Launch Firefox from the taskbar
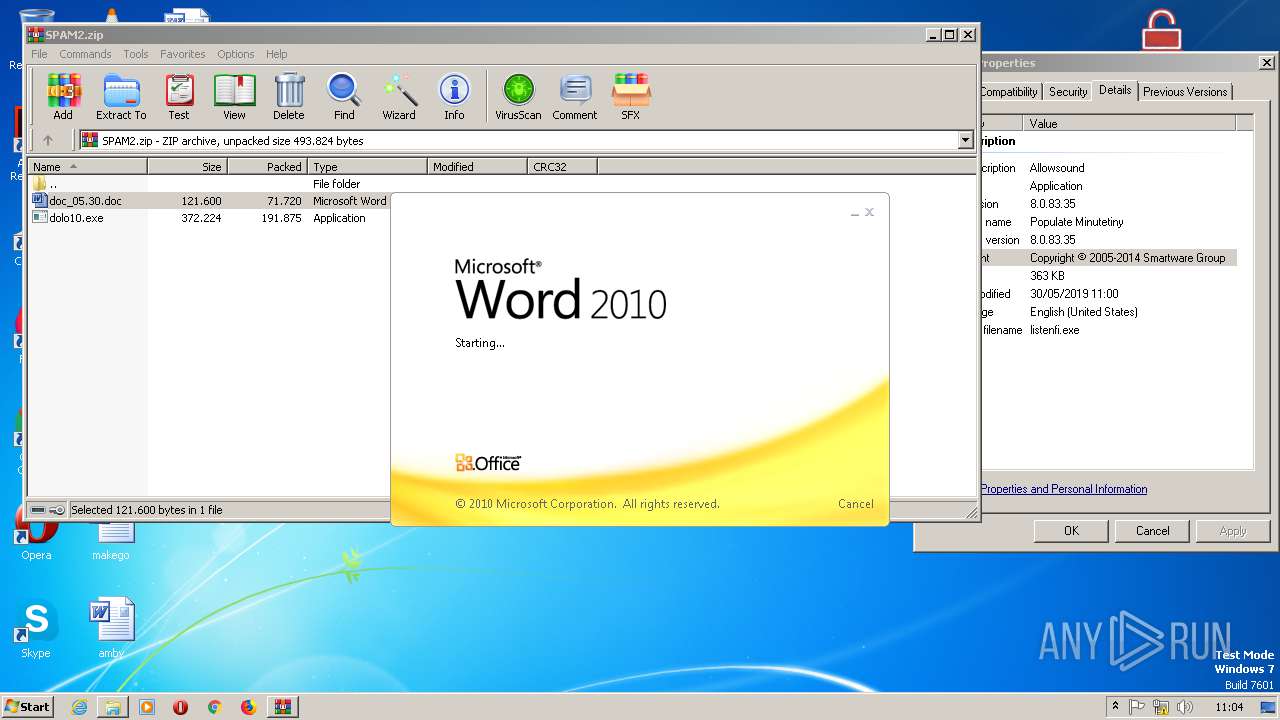Screen dimensions: 1280x720 [248, 707]
